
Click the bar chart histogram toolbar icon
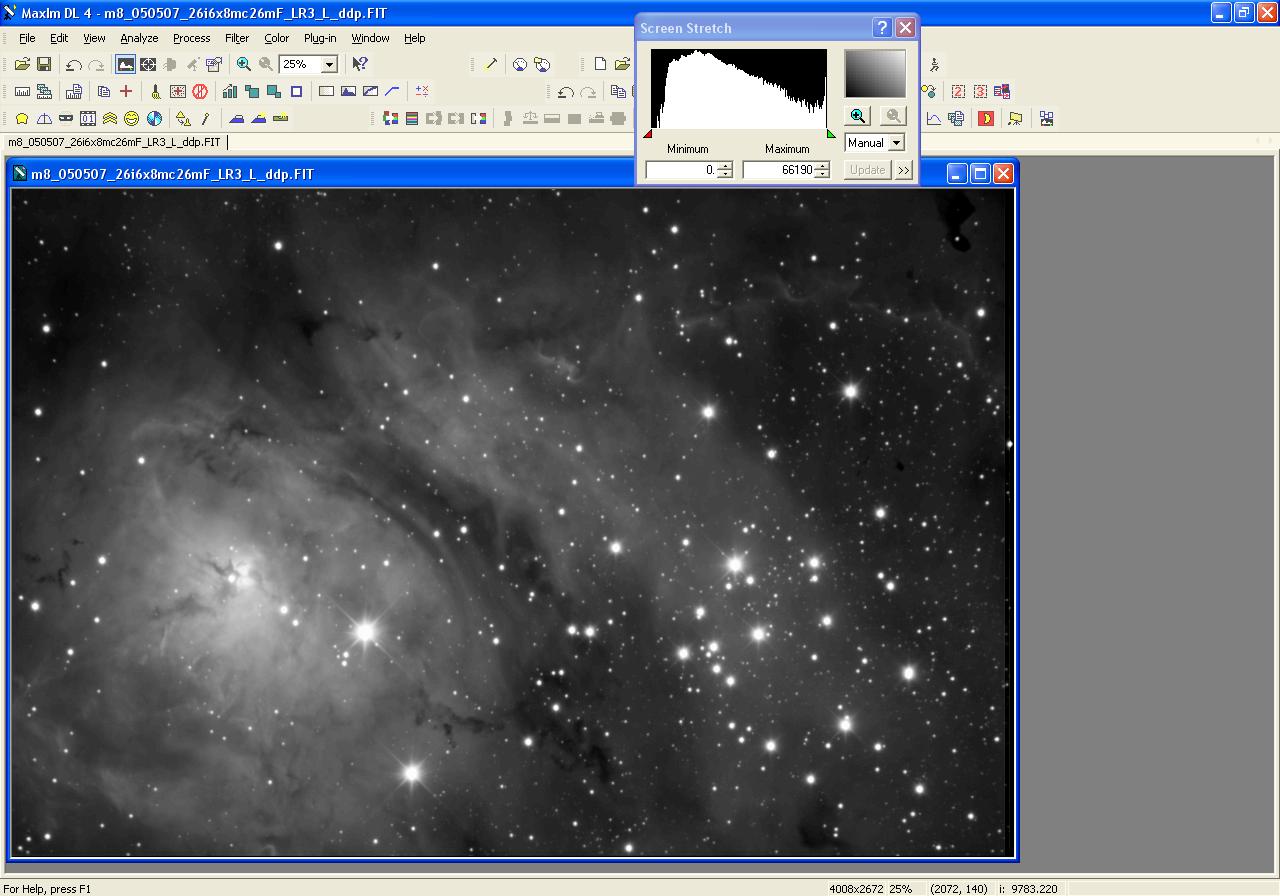pos(230,91)
